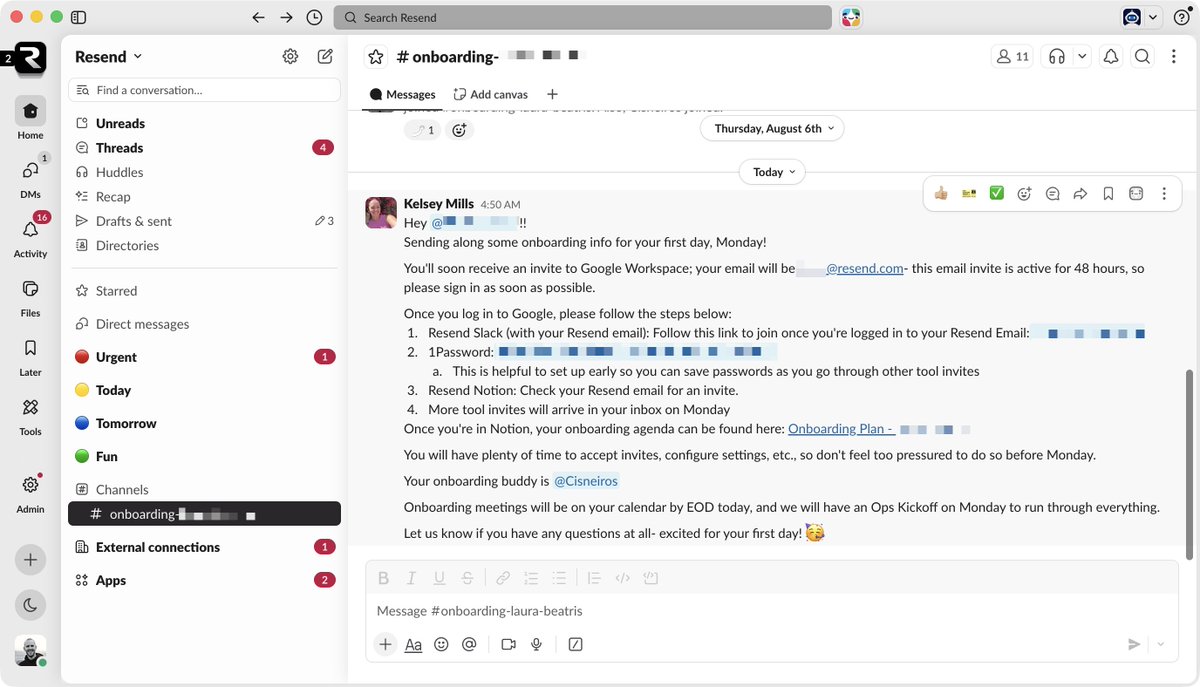Open add reaction picker in message toolbar
1200x687 pixels.
point(1024,194)
